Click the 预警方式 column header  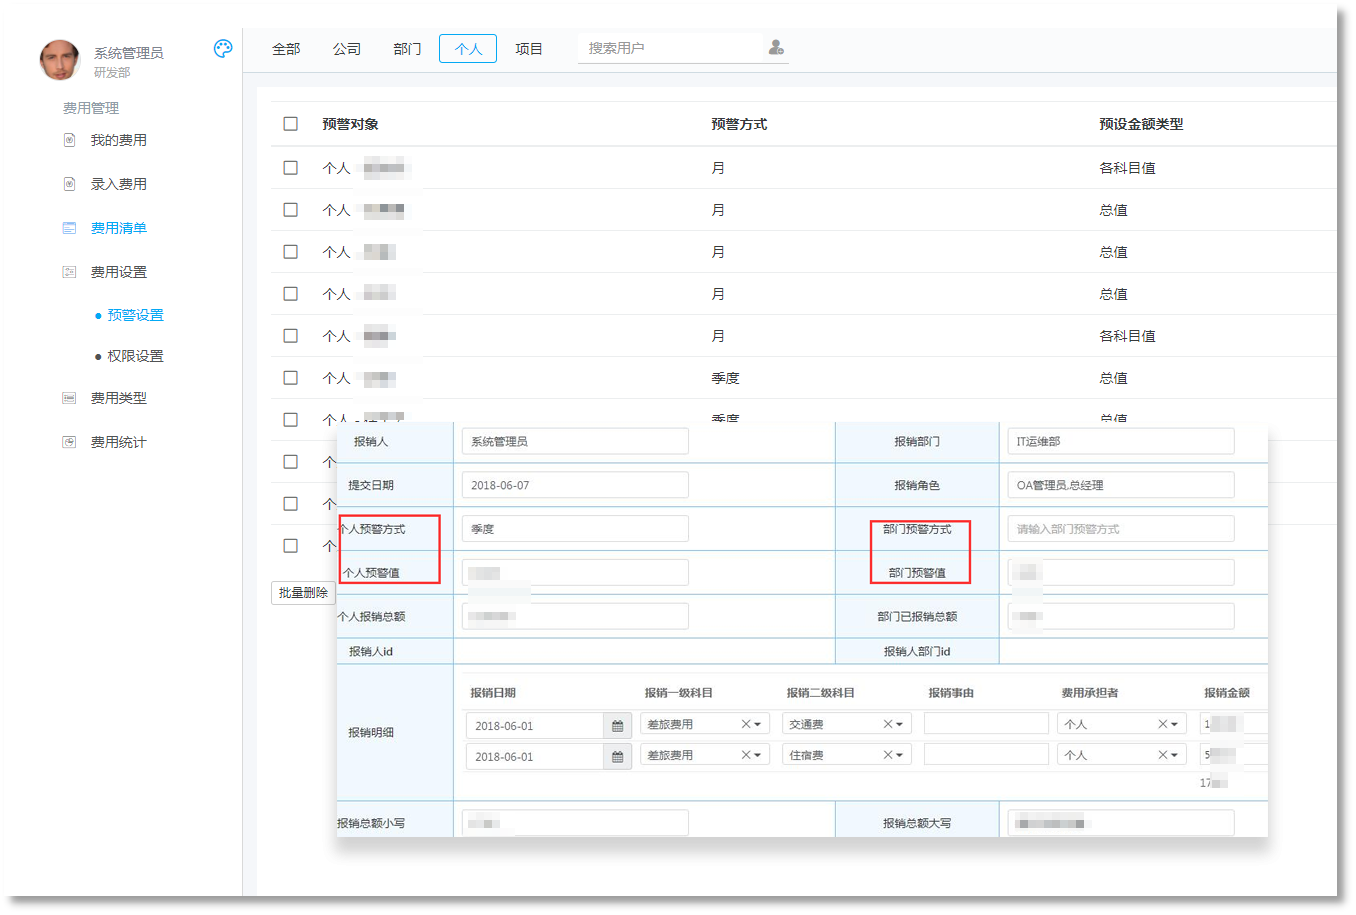[x=739, y=124]
